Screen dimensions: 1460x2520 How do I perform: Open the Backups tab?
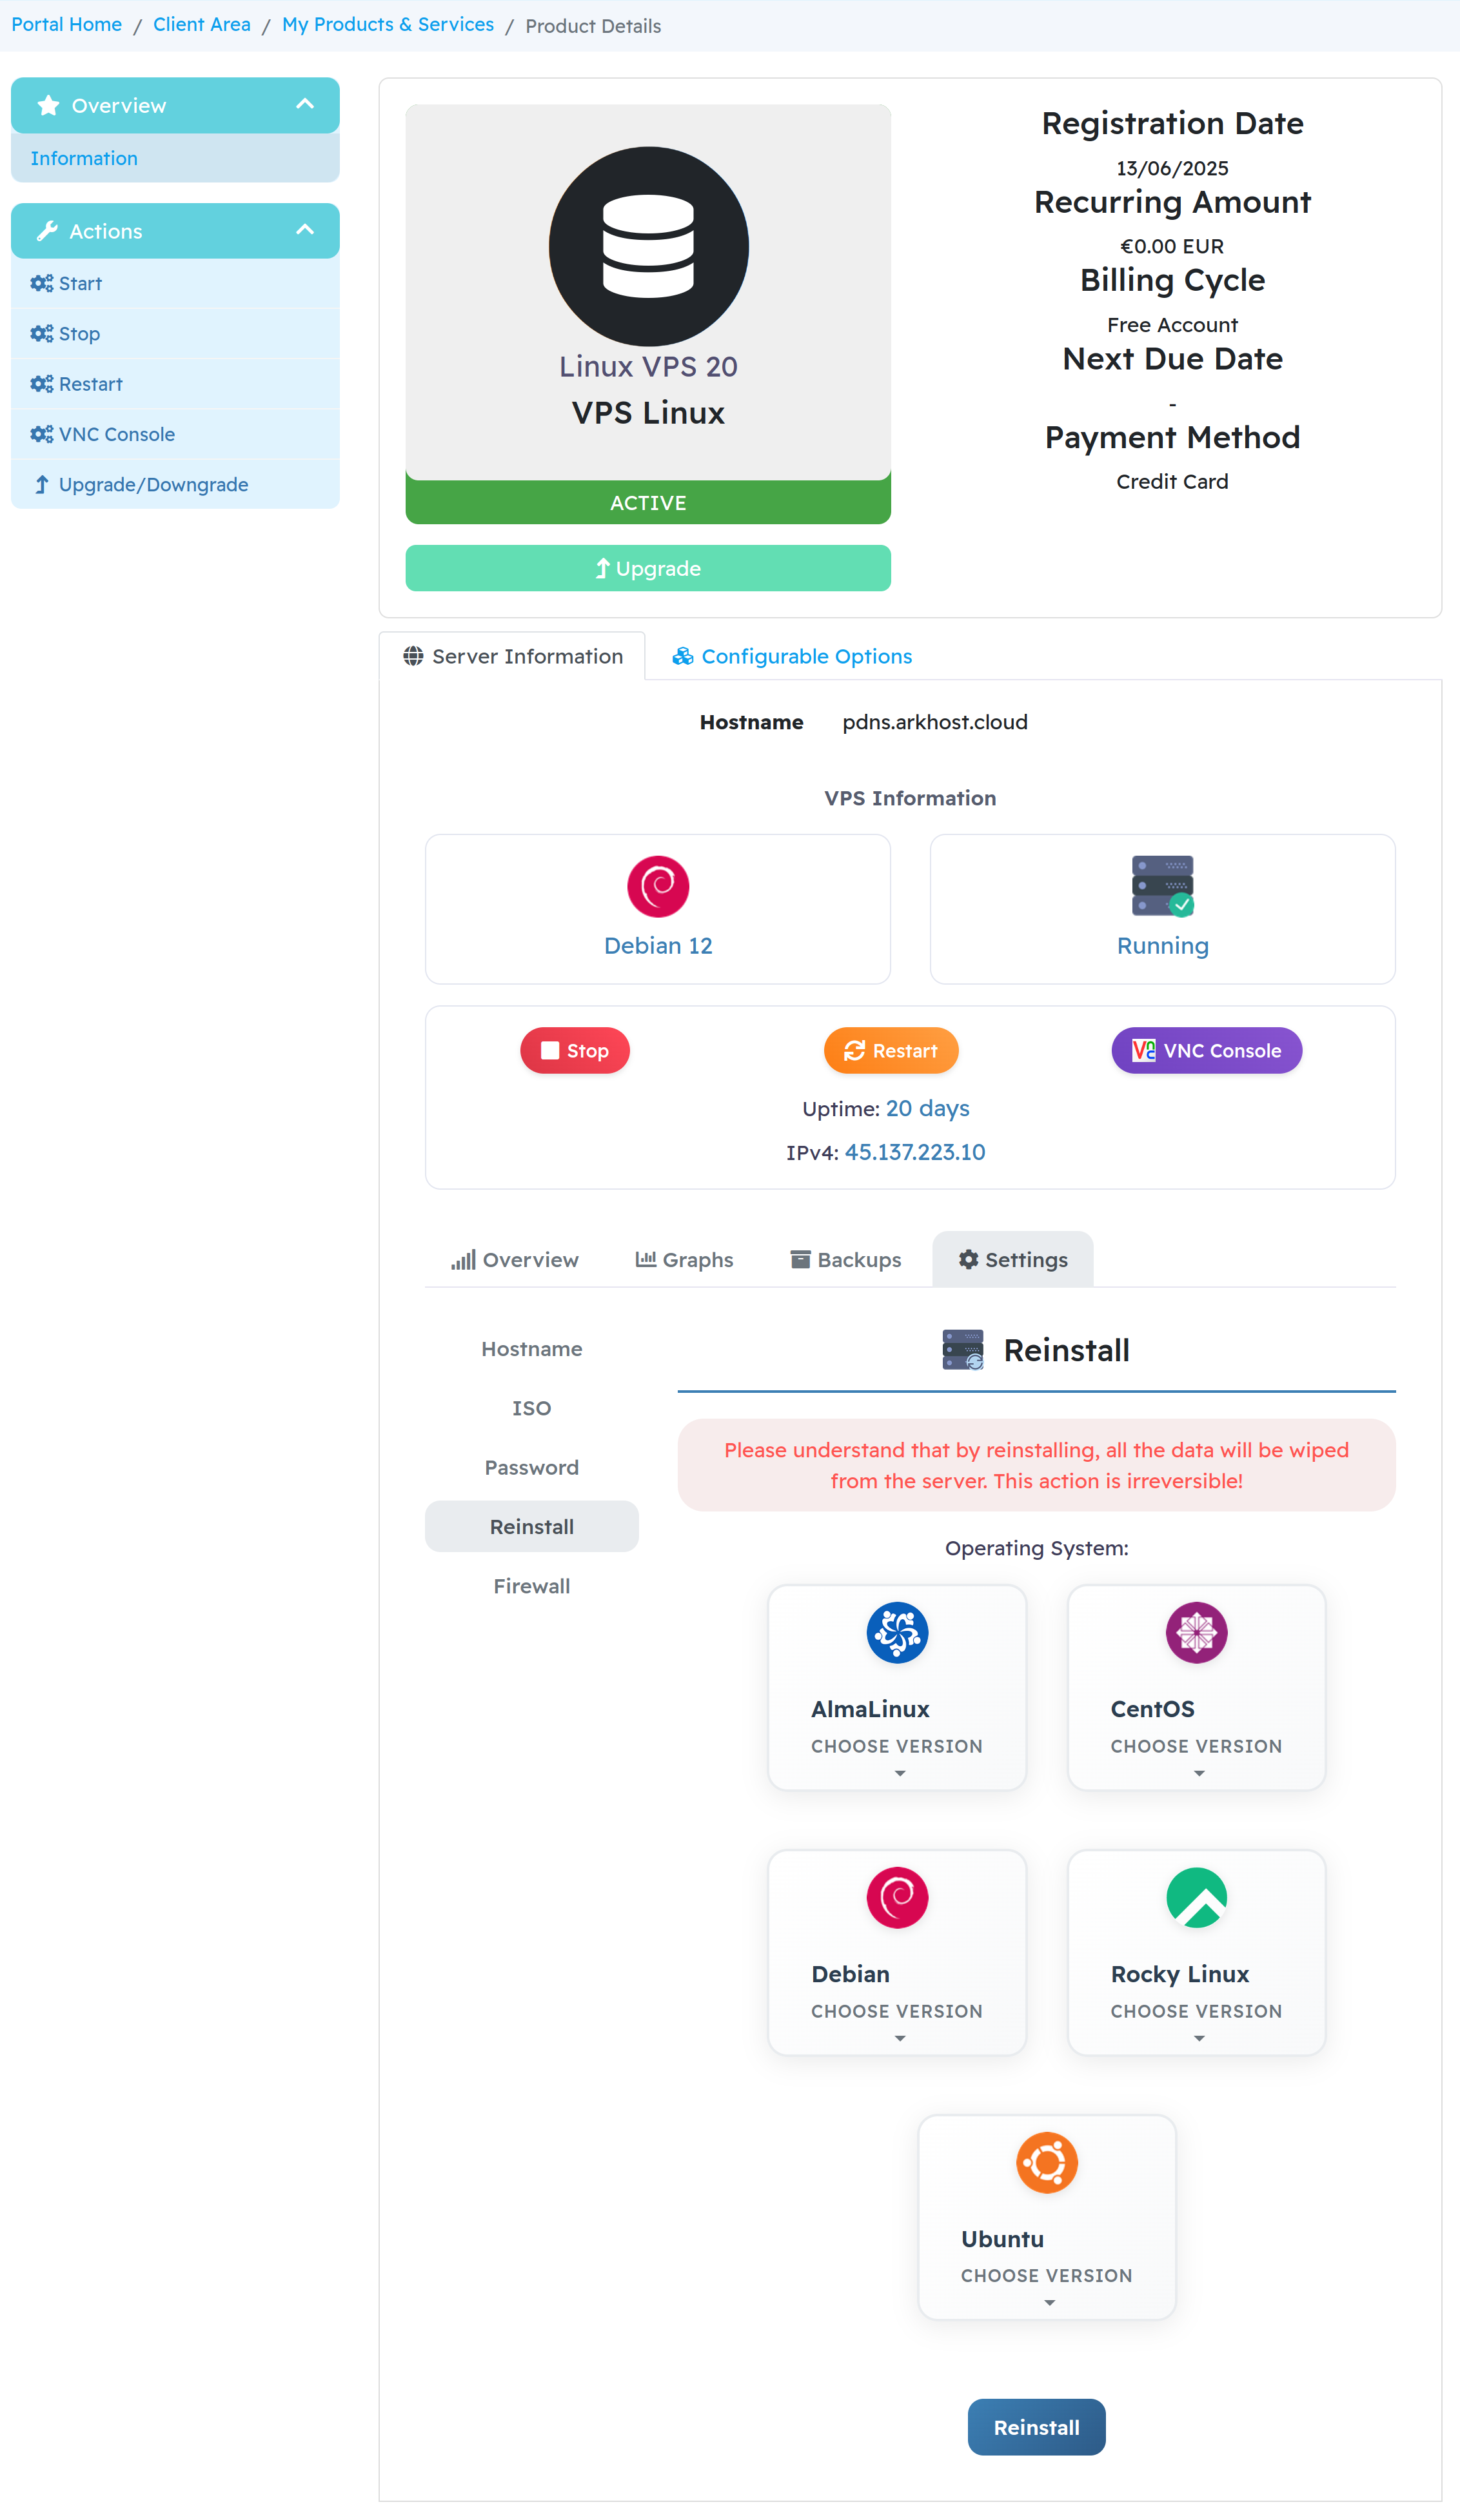tap(846, 1260)
